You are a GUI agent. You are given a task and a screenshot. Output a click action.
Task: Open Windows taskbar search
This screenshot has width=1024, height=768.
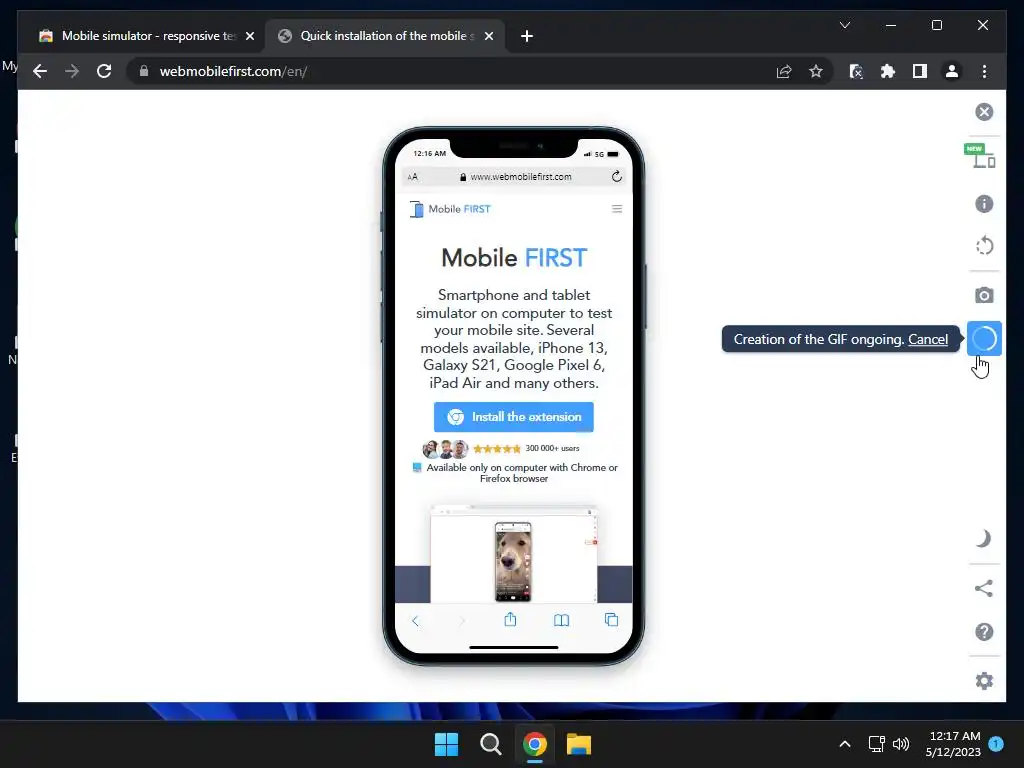click(x=490, y=744)
